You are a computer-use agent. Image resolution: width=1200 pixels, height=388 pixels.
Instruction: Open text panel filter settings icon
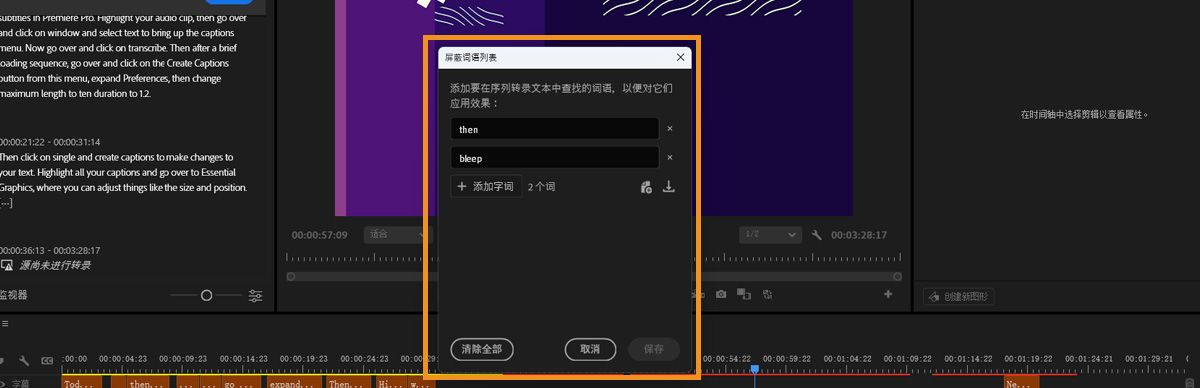tap(256, 295)
